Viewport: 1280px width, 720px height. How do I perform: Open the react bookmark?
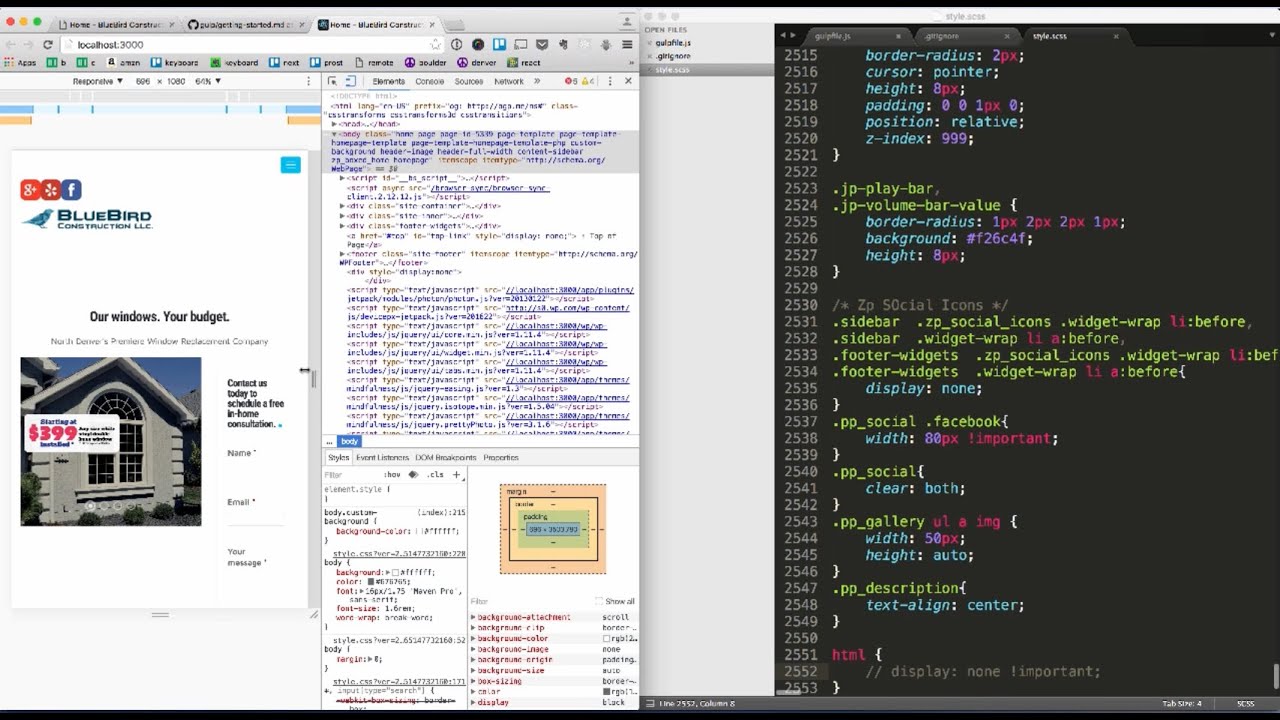click(x=523, y=63)
